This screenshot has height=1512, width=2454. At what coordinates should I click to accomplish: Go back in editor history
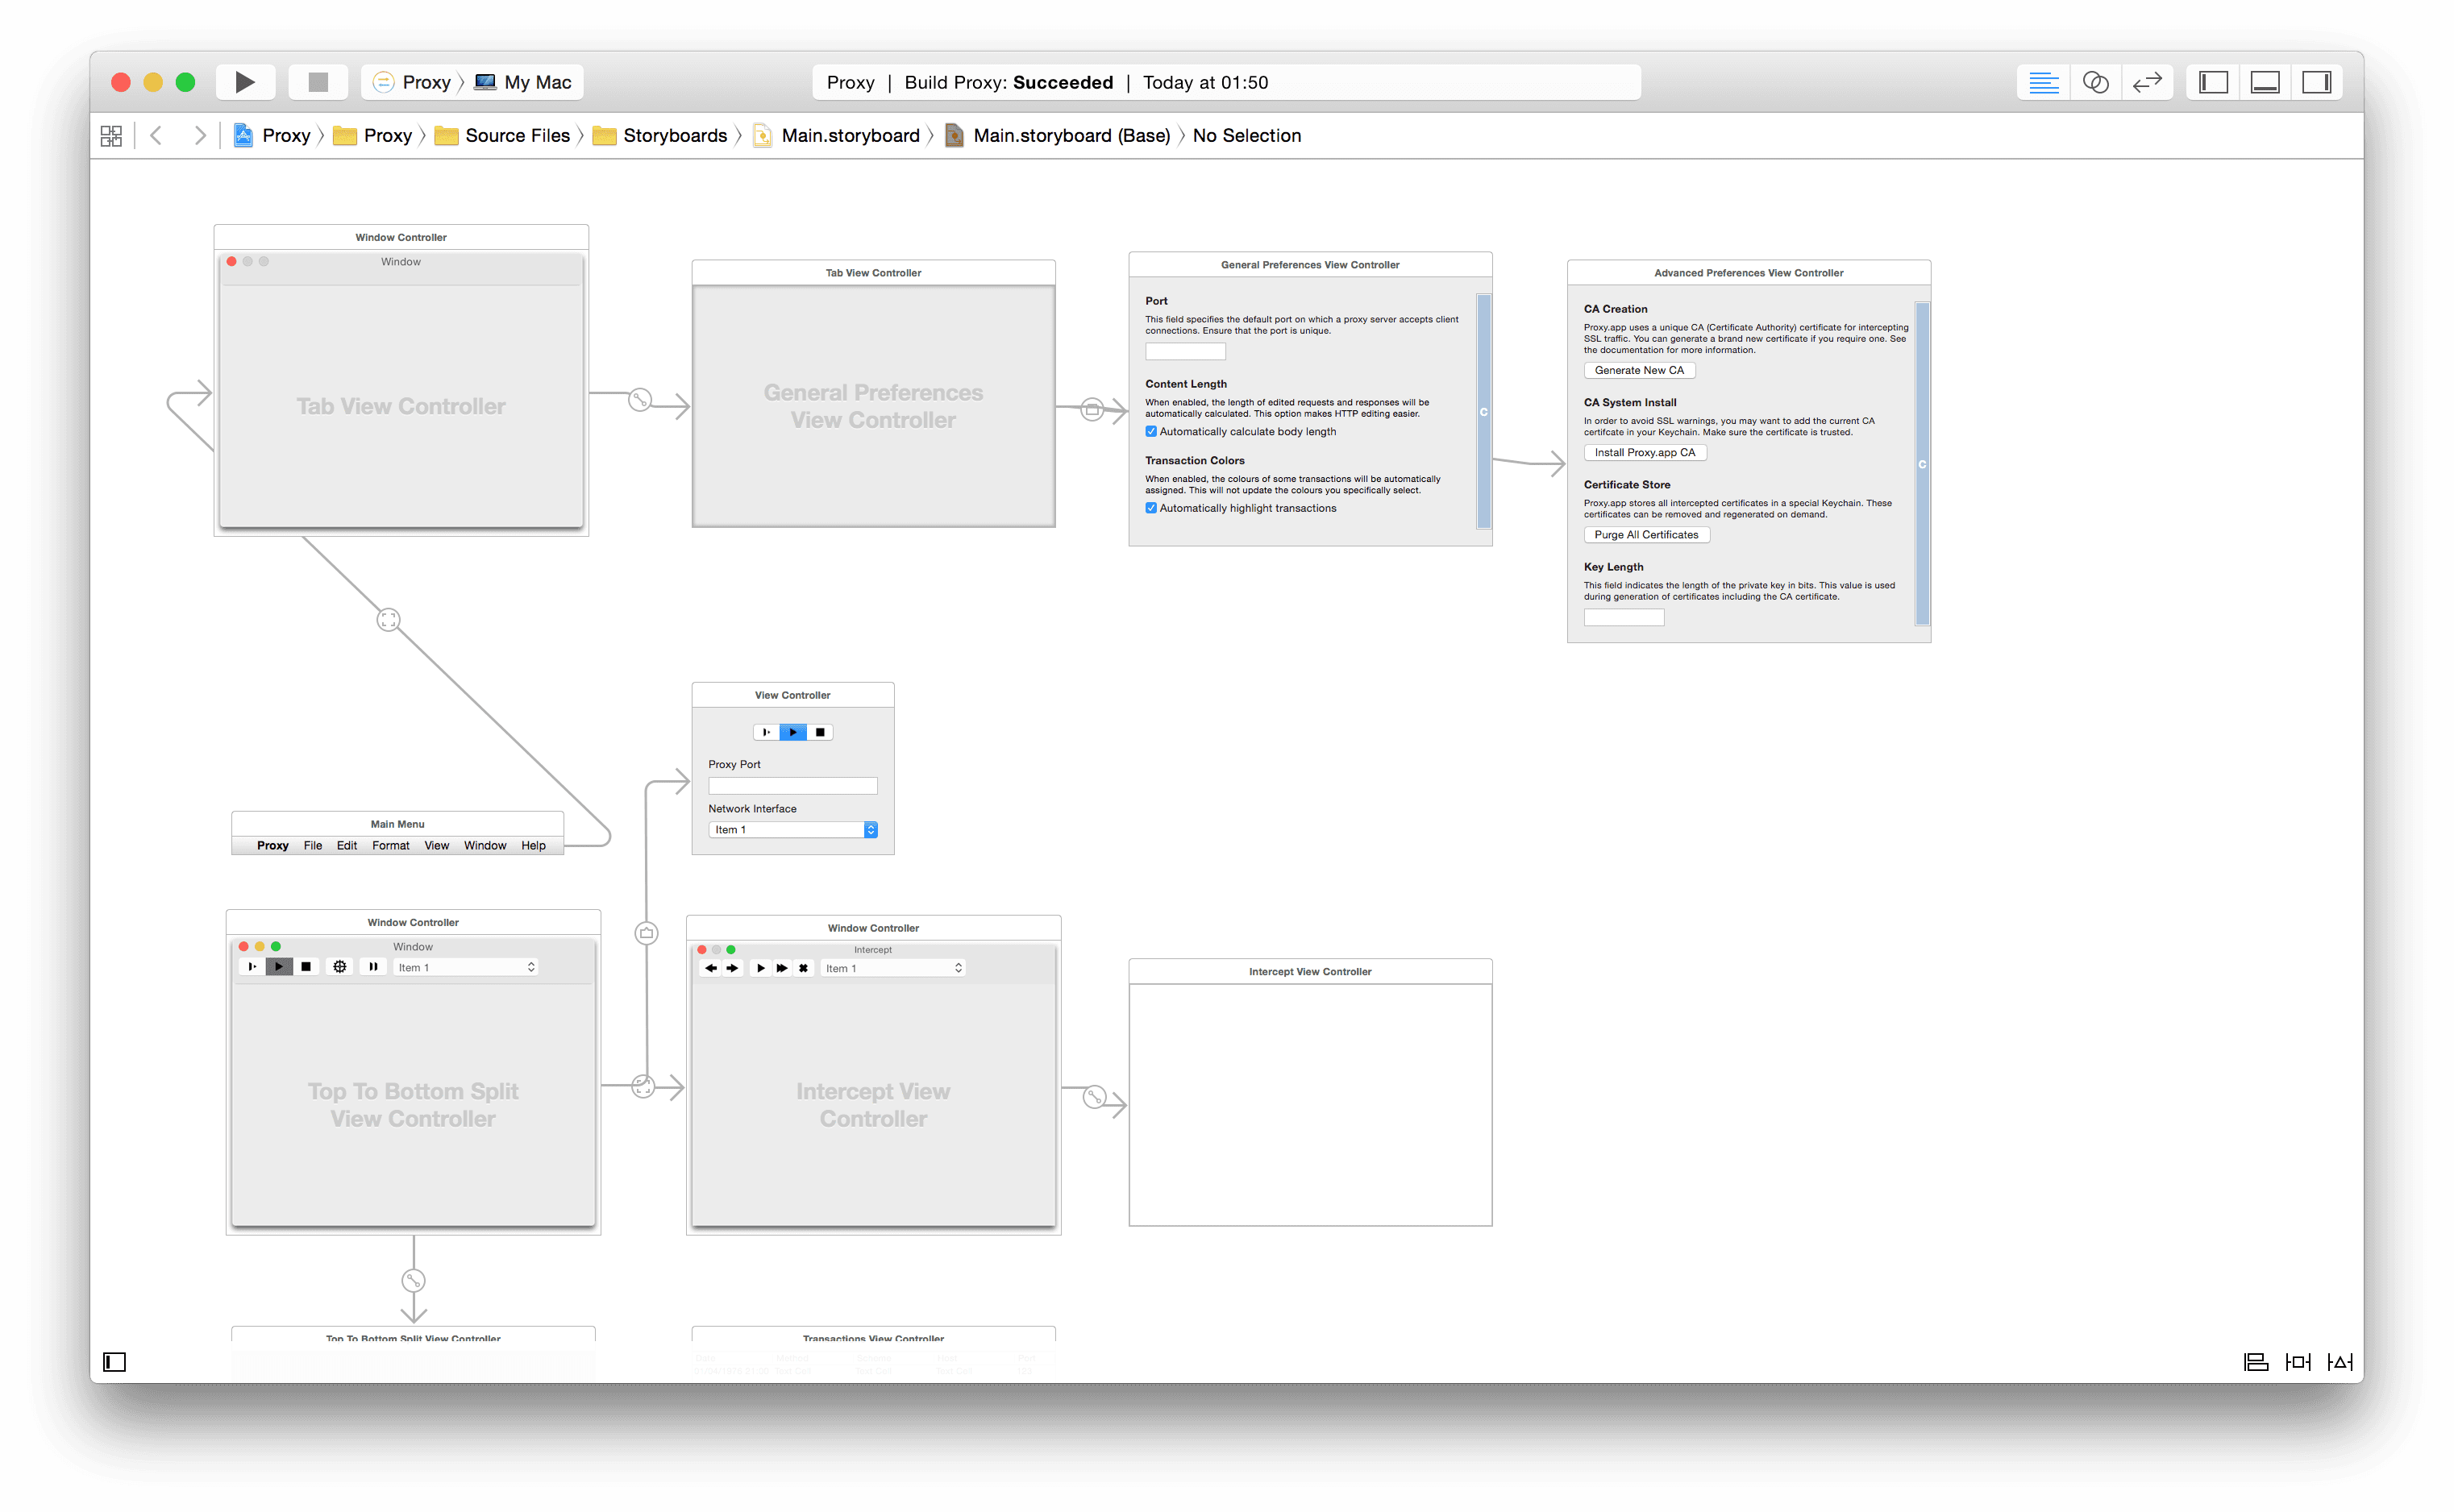(x=156, y=136)
